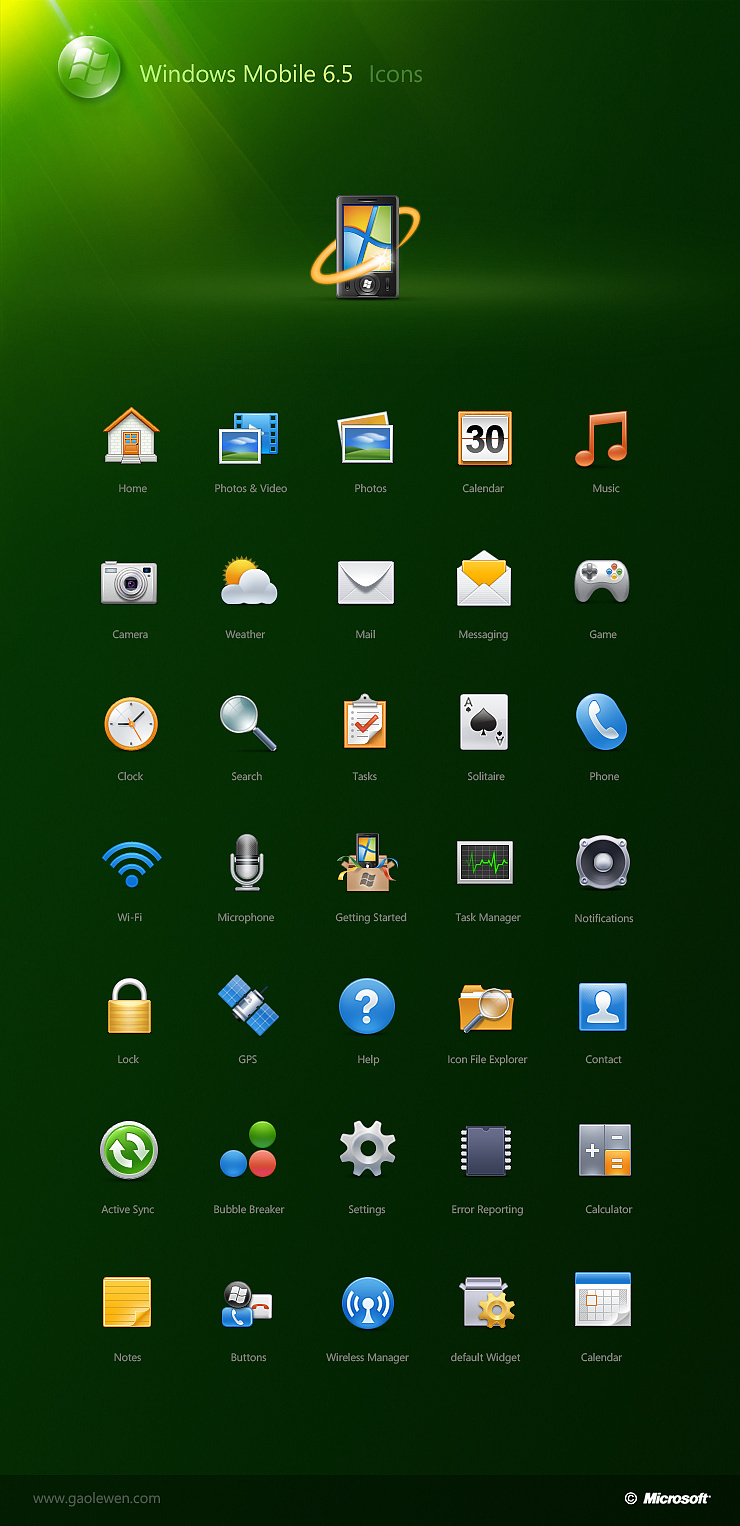This screenshot has height=1526, width=740.
Task: Open the Clock icon
Action: pos(131,724)
